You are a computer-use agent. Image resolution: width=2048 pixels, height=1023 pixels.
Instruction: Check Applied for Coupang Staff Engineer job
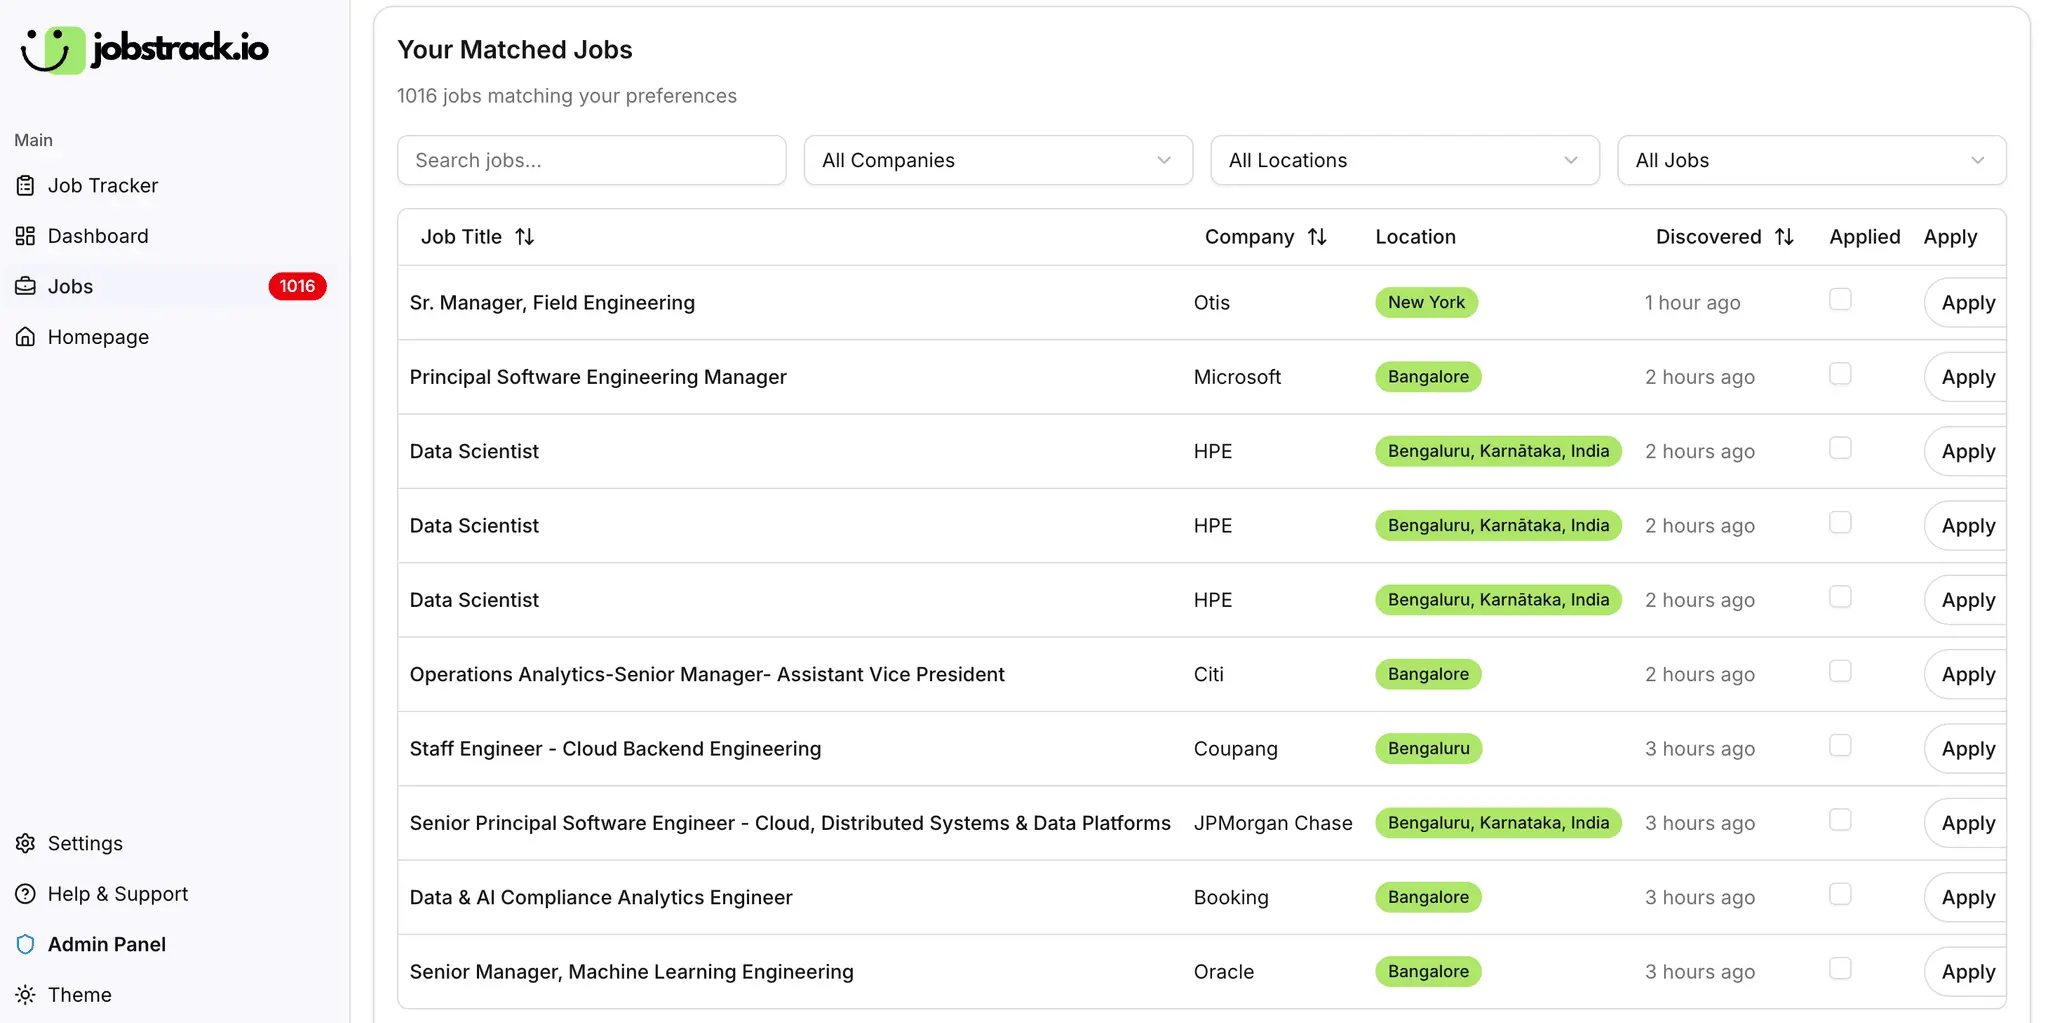pyautogui.click(x=1840, y=745)
